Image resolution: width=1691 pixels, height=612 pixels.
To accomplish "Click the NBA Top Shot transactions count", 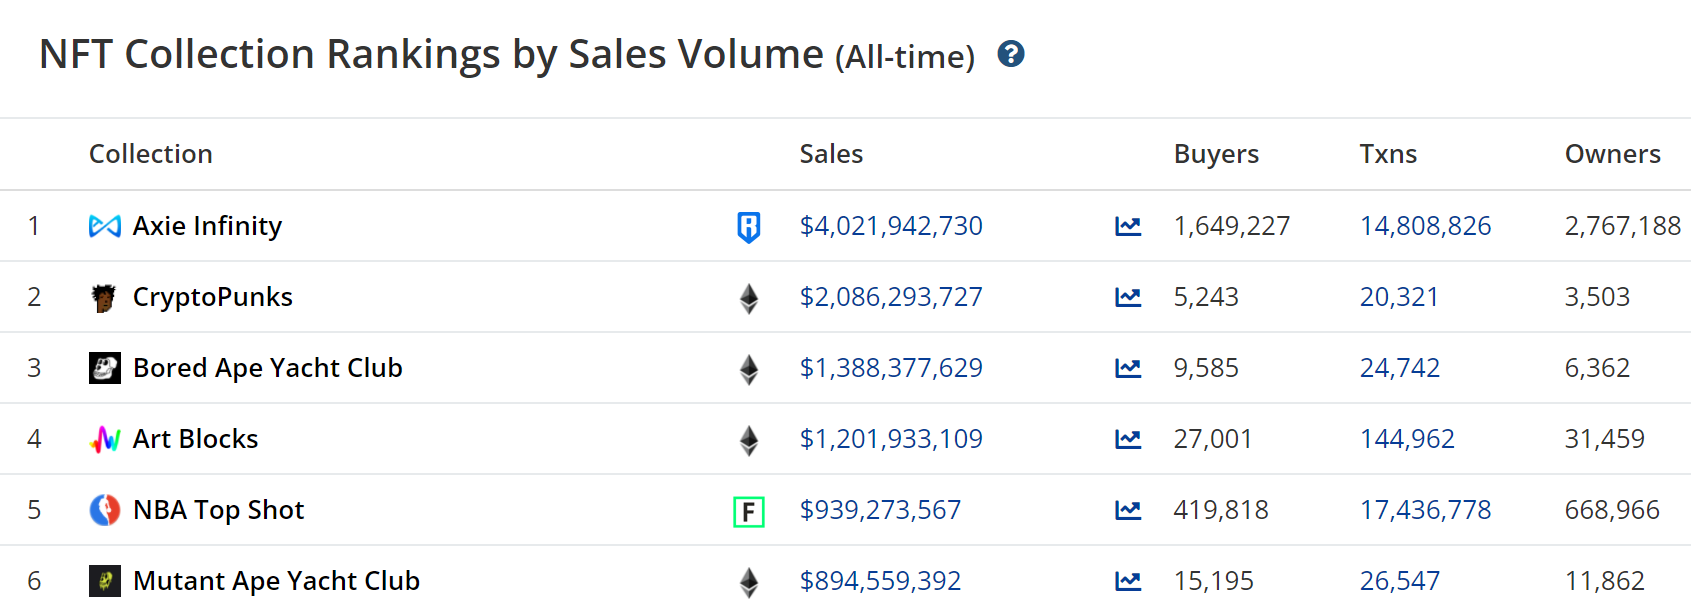I will click(x=1426, y=510).
